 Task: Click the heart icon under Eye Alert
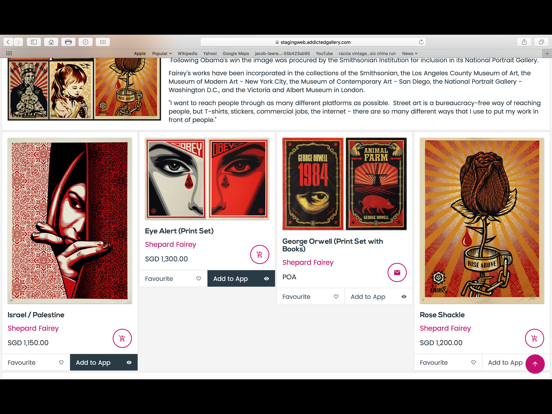pos(199,278)
